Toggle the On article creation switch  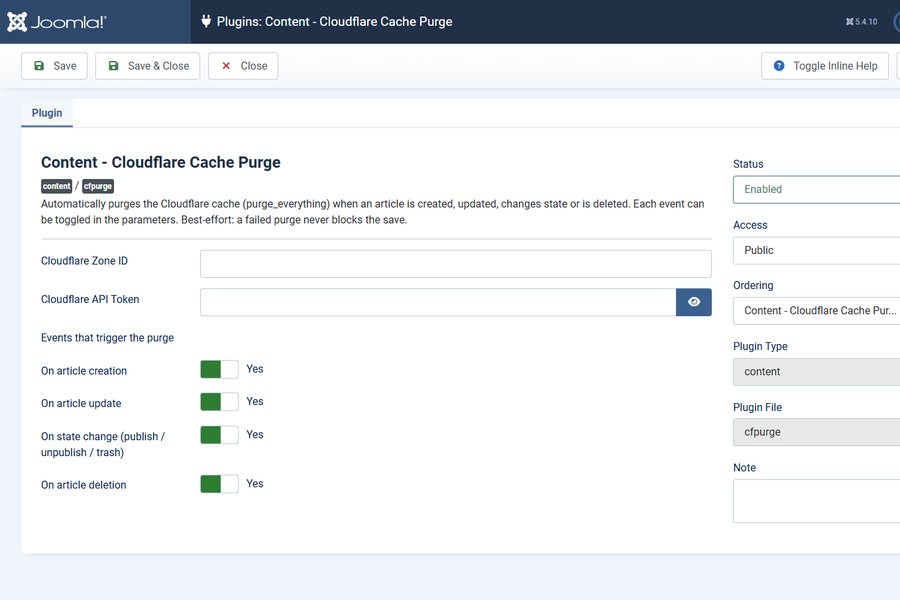pos(219,369)
